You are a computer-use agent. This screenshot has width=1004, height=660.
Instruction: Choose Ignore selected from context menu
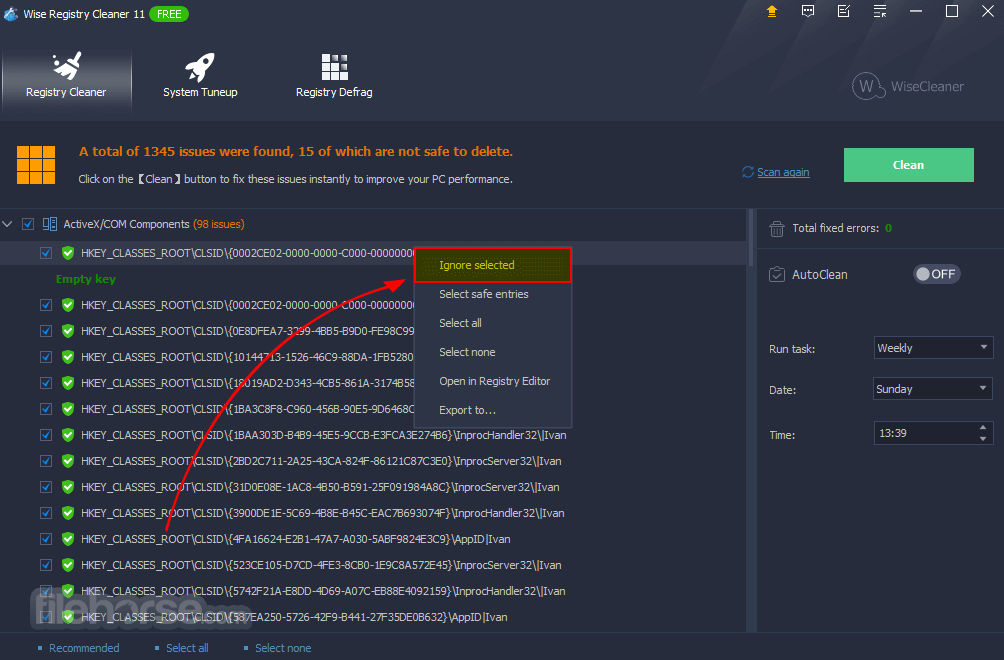(x=493, y=265)
